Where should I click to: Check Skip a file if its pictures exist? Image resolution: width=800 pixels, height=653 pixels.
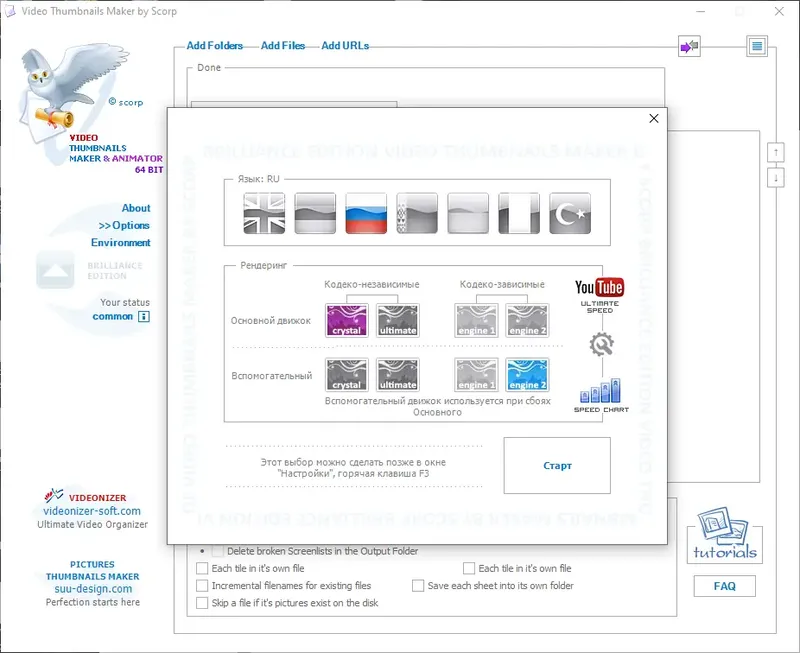point(201,602)
